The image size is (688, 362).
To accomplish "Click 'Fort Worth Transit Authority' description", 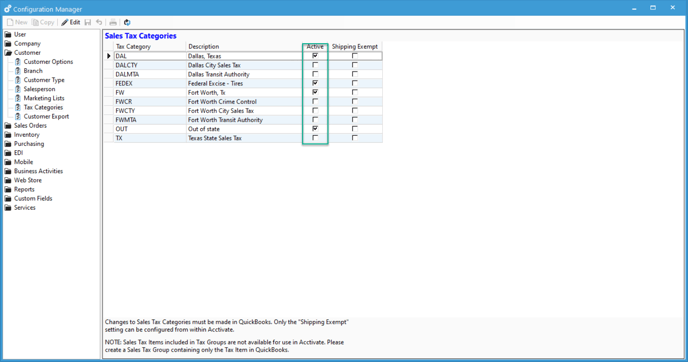I will tap(225, 120).
